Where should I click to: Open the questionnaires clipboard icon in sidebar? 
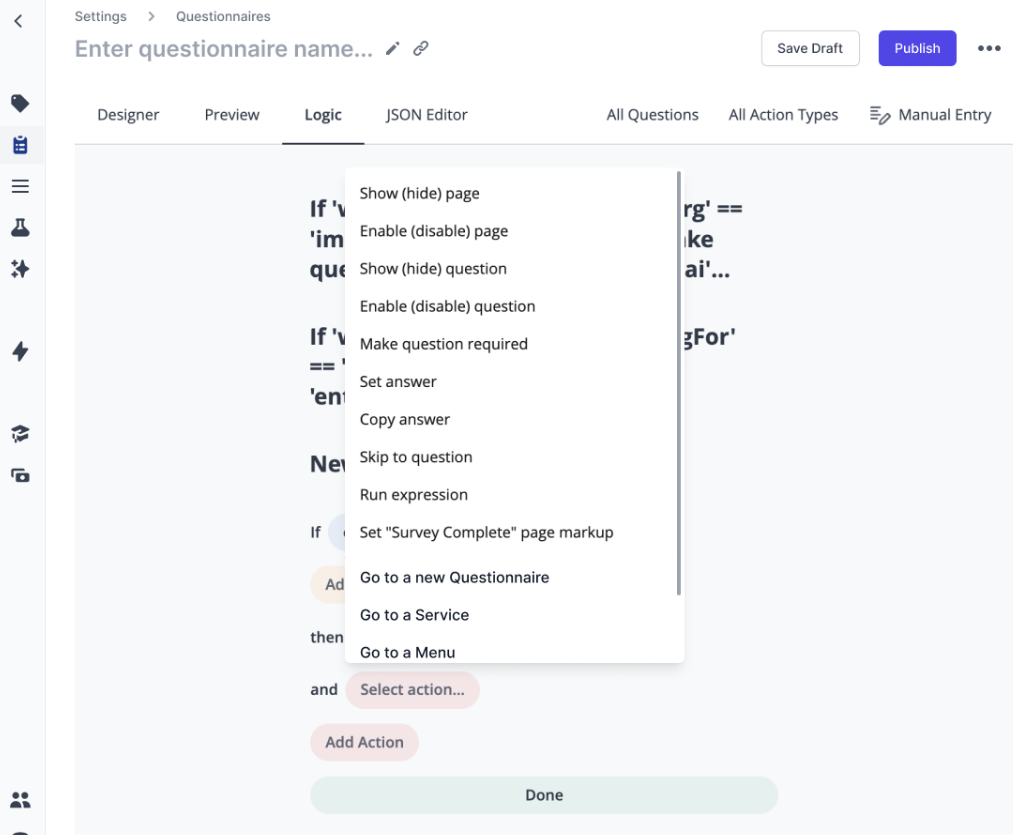[x=21, y=144]
